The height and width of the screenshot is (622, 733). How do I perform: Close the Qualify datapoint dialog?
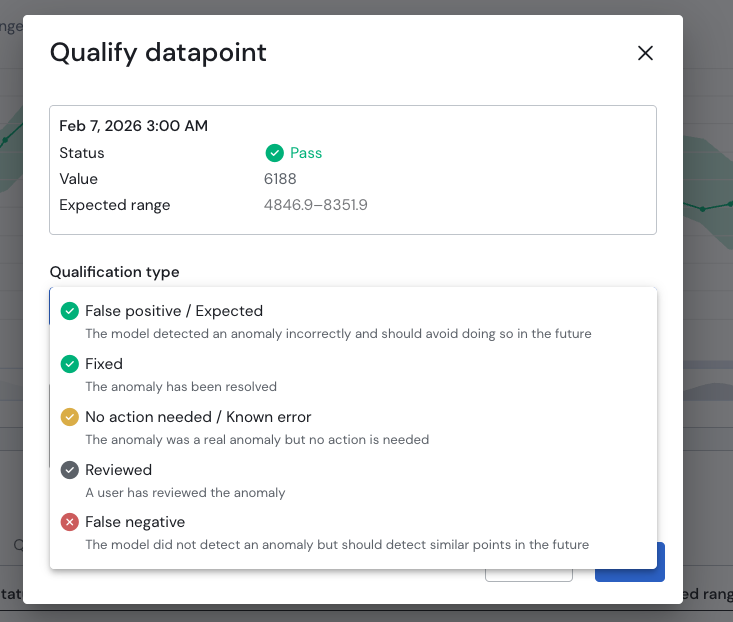tap(645, 53)
